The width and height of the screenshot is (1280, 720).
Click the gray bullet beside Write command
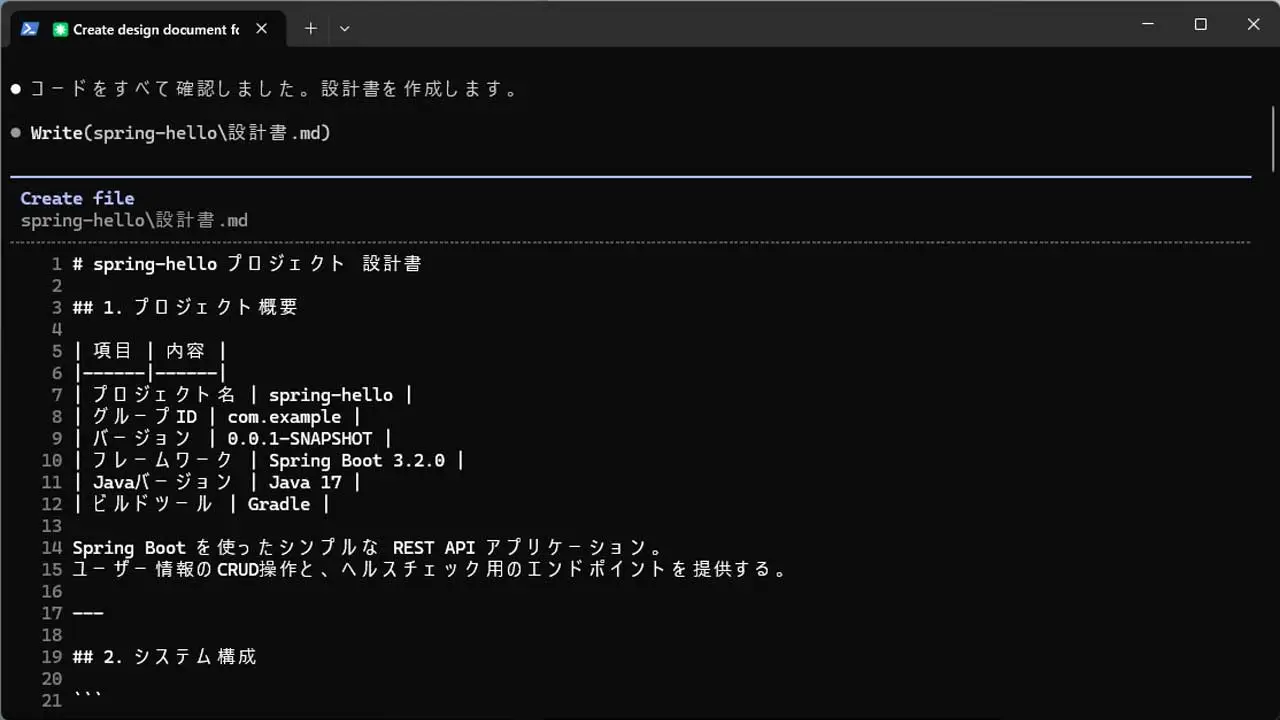click(16, 133)
